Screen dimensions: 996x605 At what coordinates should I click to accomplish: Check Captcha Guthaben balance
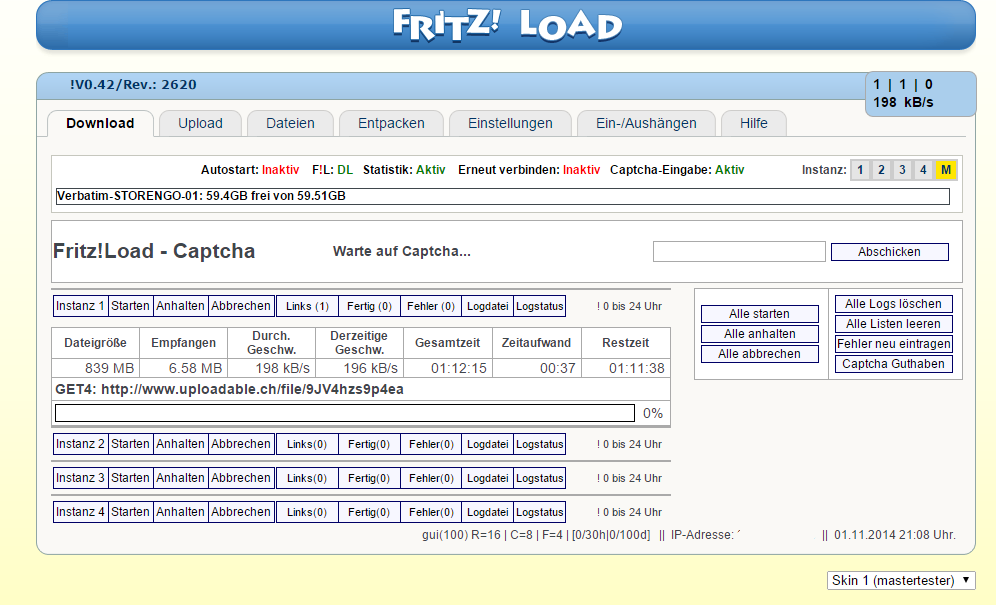point(893,364)
